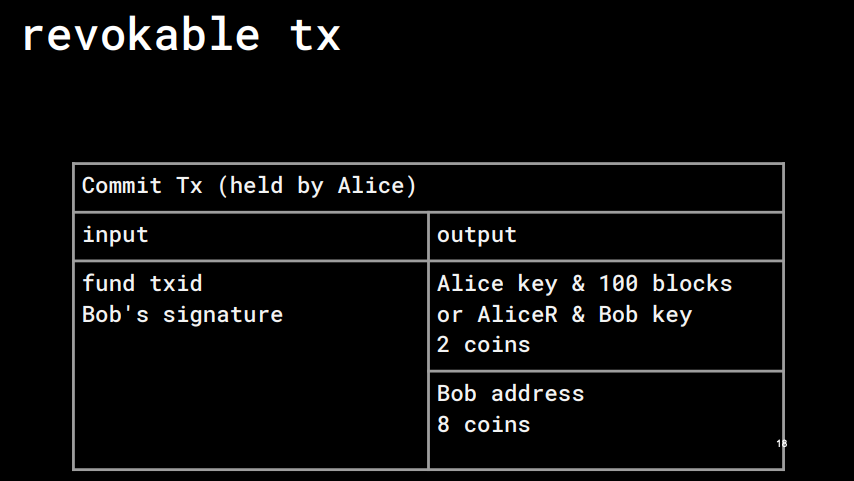The width and height of the screenshot is (854, 481).
Task: Click the word 'txid' in input cell
Action: [x=176, y=283]
